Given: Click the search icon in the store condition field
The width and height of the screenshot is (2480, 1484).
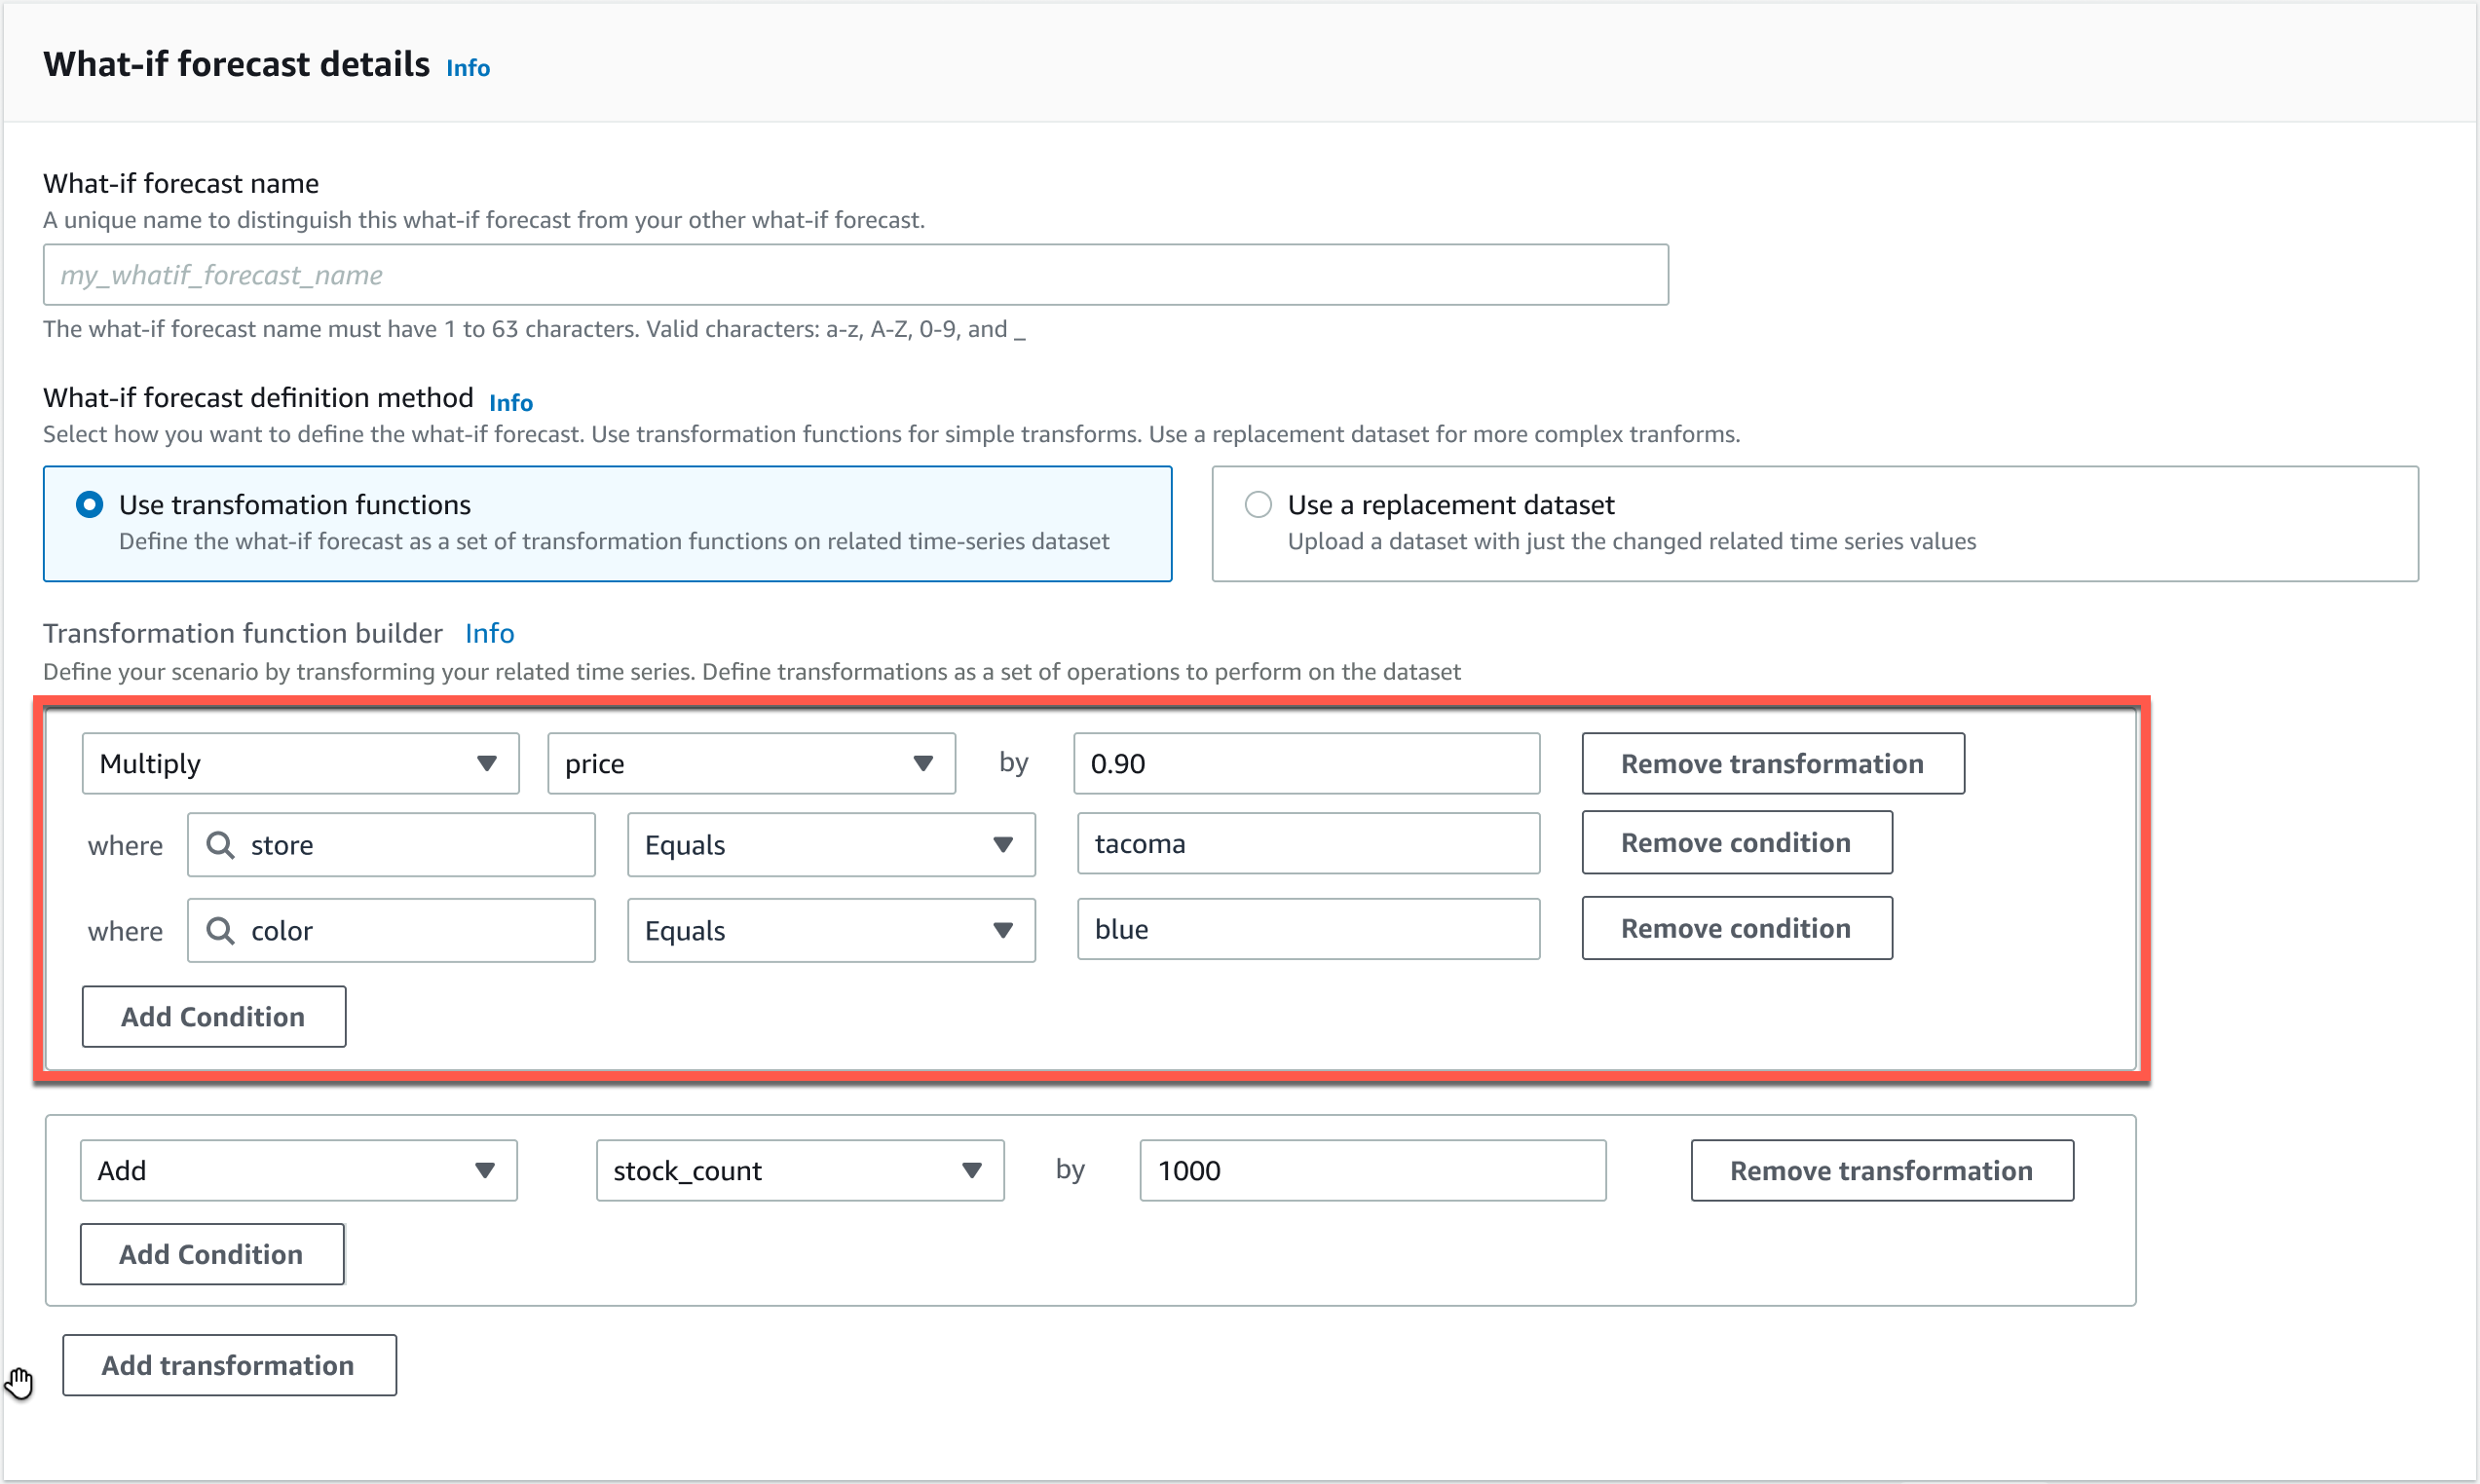Looking at the screenshot, I should 220,844.
